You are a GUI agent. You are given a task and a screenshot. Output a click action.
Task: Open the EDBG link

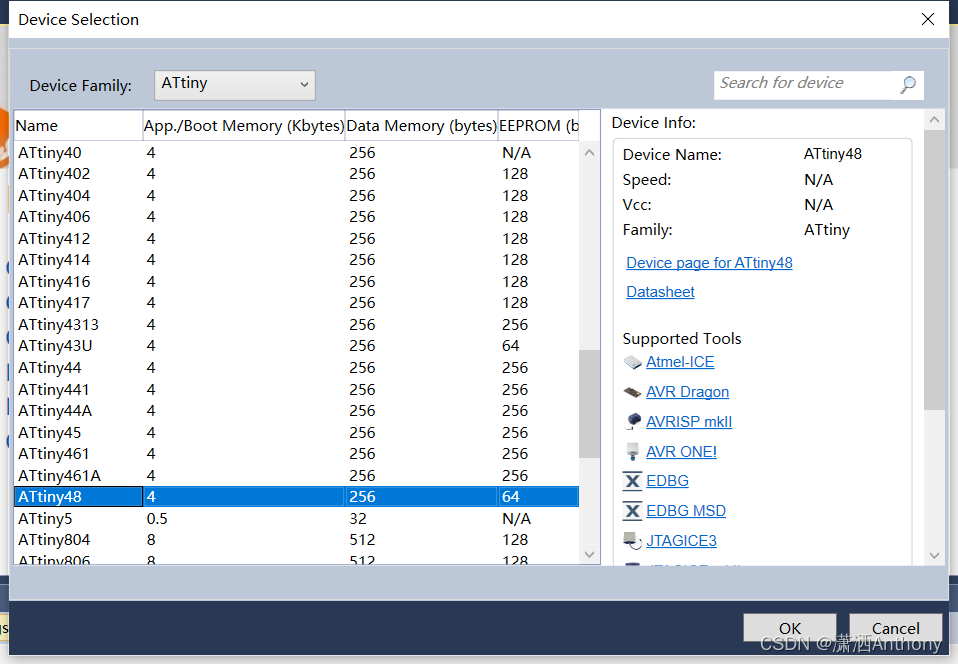tap(667, 481)
